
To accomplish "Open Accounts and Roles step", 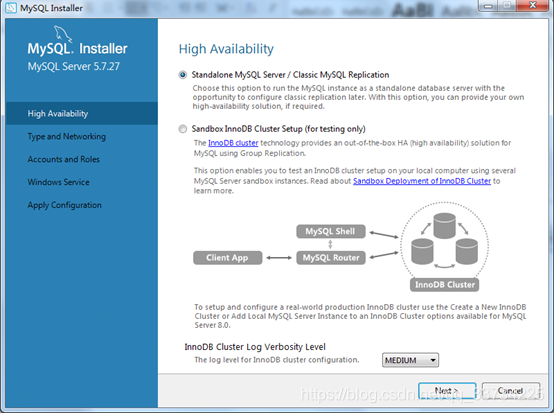I will (64, 159).
